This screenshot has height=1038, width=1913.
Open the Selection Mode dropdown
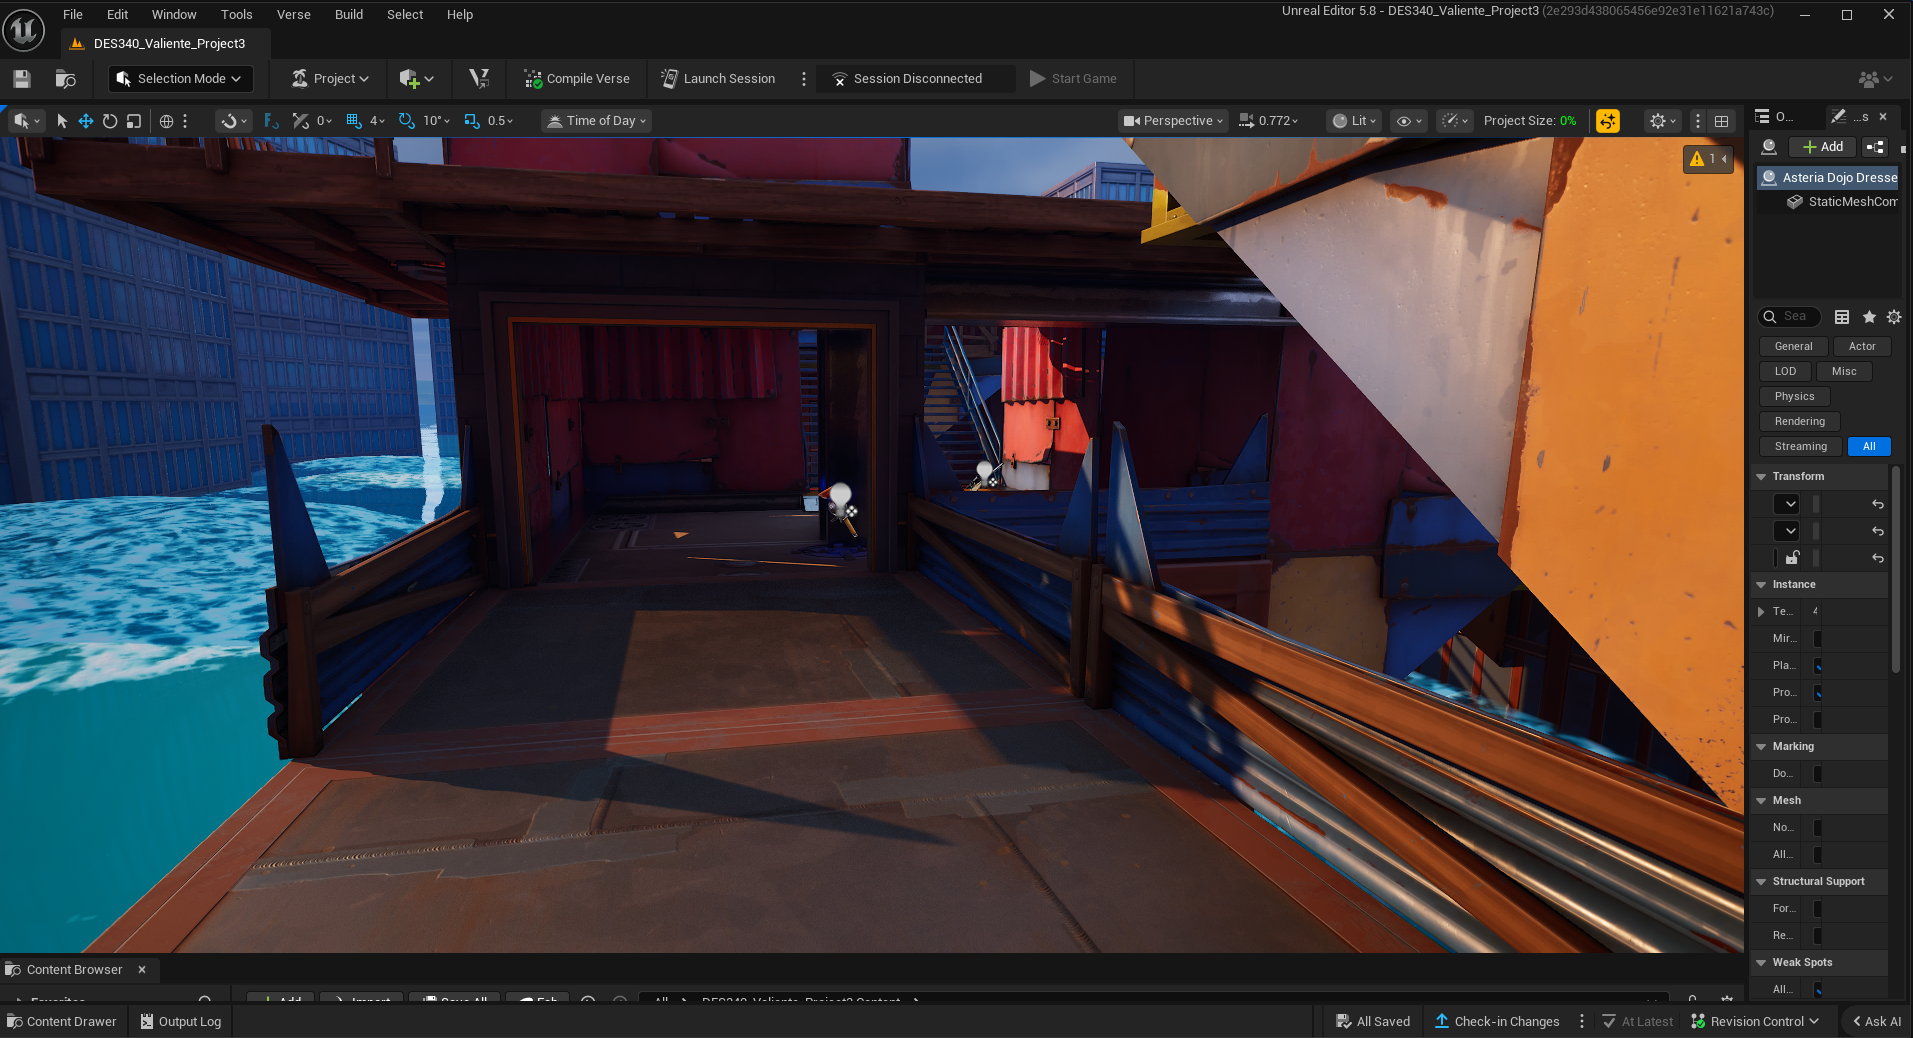point(179,79)
